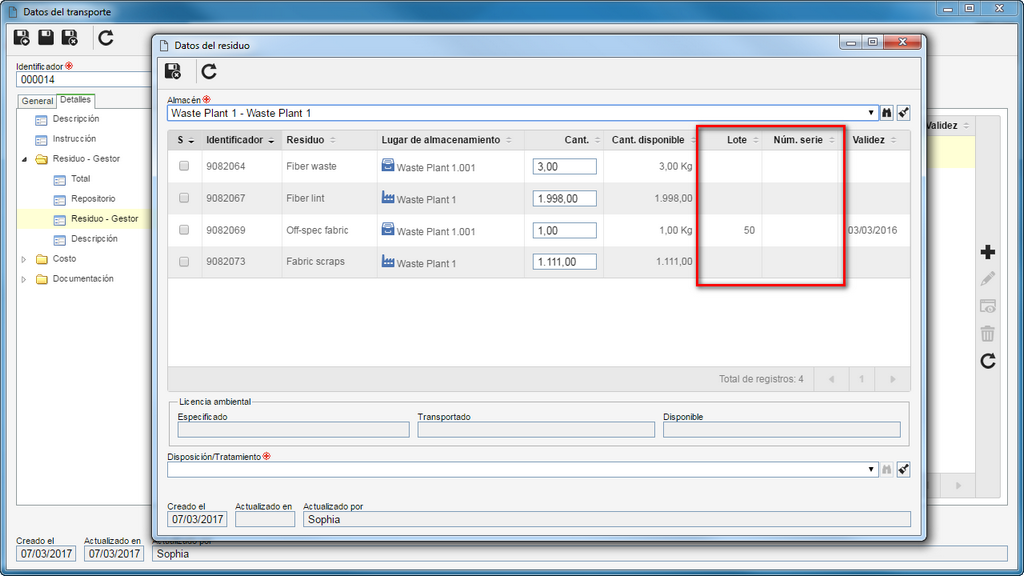Click quantity field showing 1,00

click(x=564, y=231)
